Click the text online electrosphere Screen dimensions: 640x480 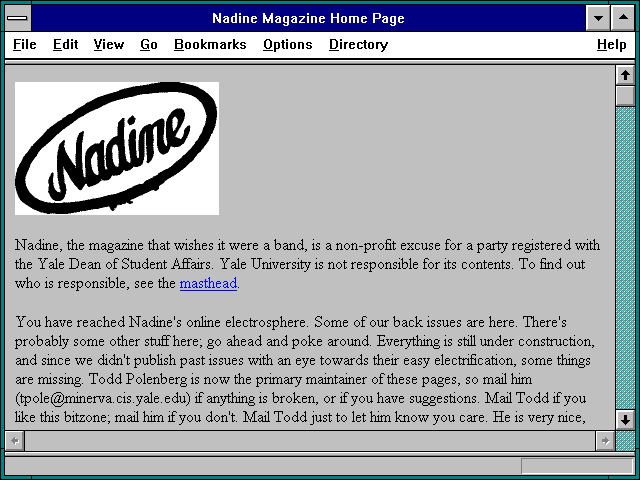tap(246, 322)
